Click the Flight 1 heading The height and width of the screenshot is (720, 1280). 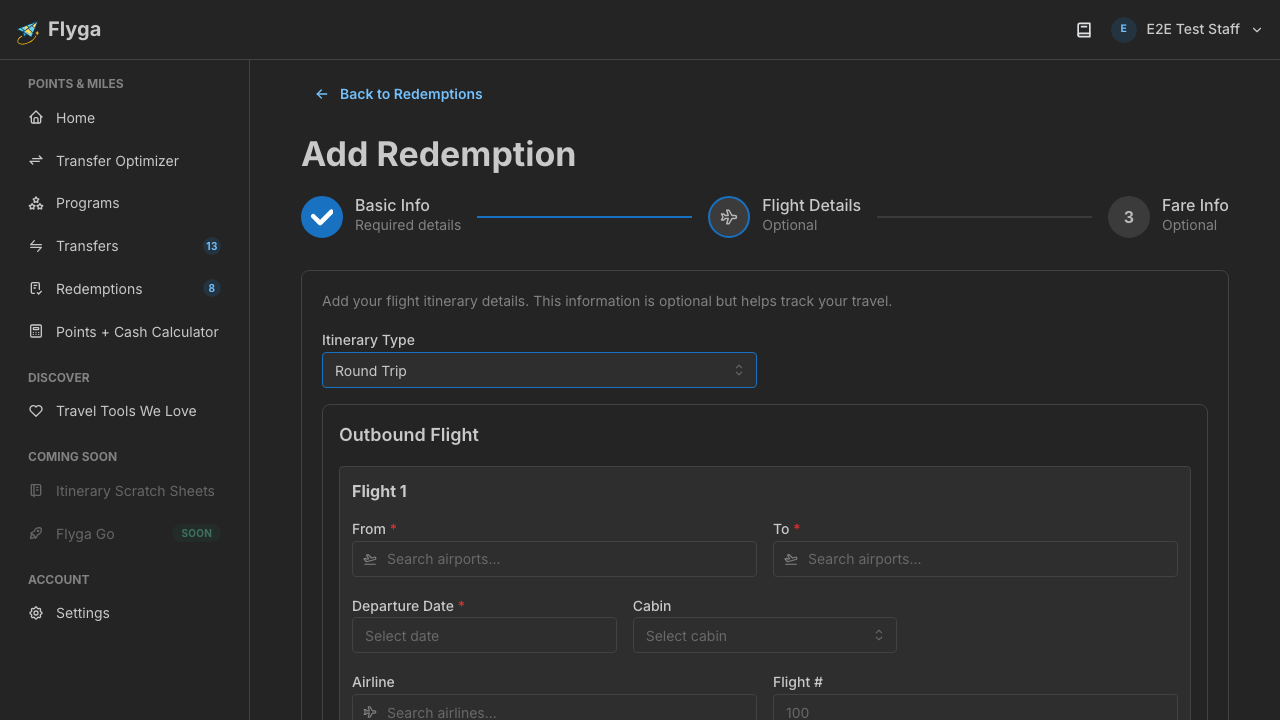click(379, 491)
